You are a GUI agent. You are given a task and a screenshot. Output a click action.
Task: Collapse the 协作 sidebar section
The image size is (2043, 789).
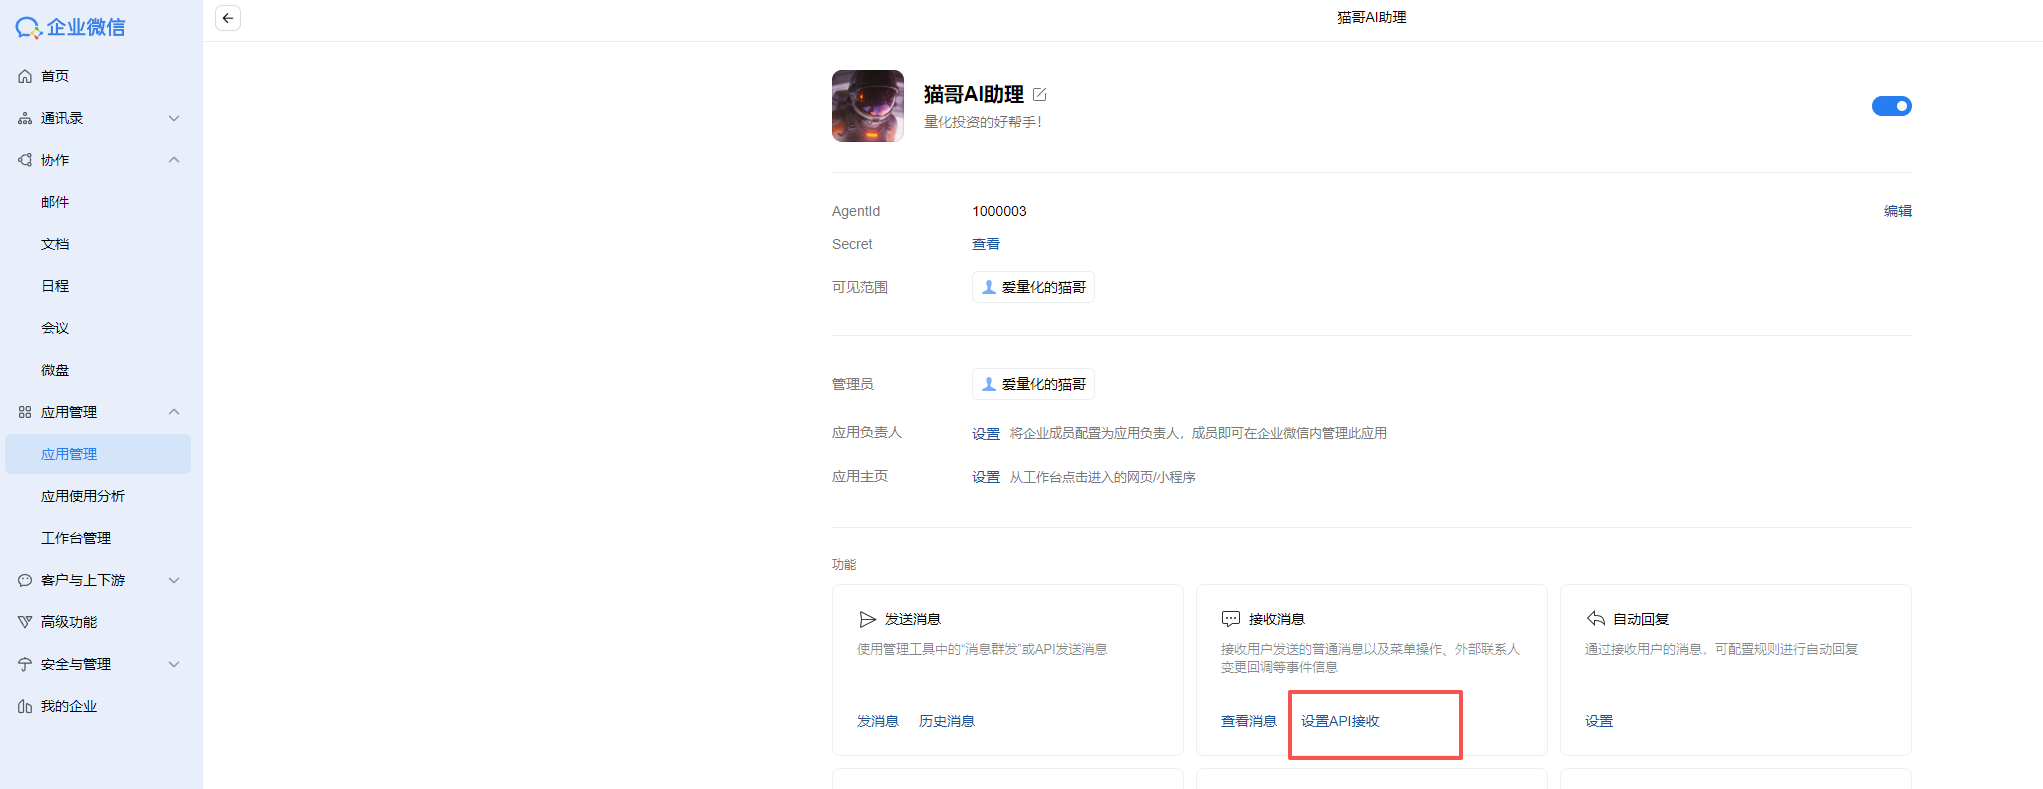point(174,160)
